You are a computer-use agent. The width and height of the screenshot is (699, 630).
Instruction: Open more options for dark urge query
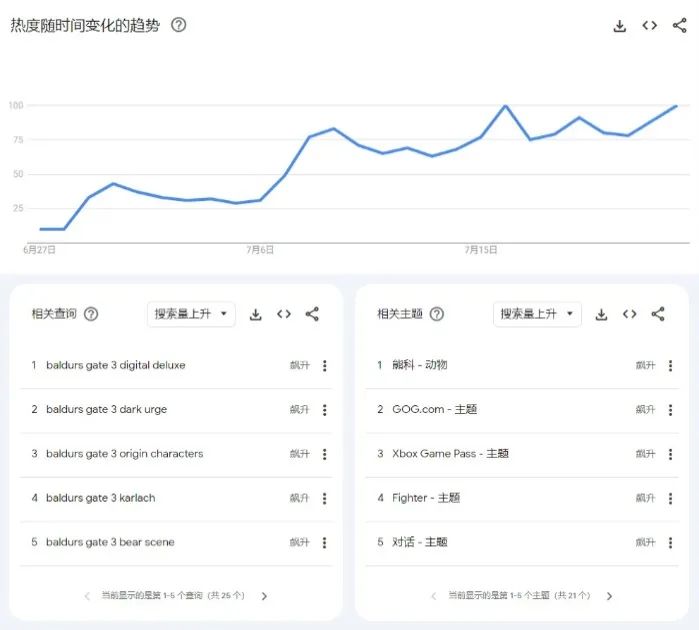pos(325,410)
